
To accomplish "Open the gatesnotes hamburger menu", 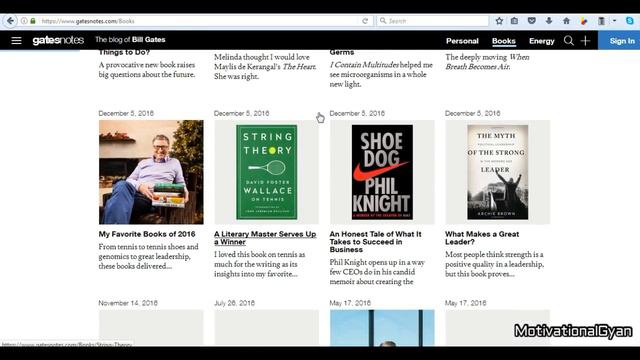I will tap(16, 40).
